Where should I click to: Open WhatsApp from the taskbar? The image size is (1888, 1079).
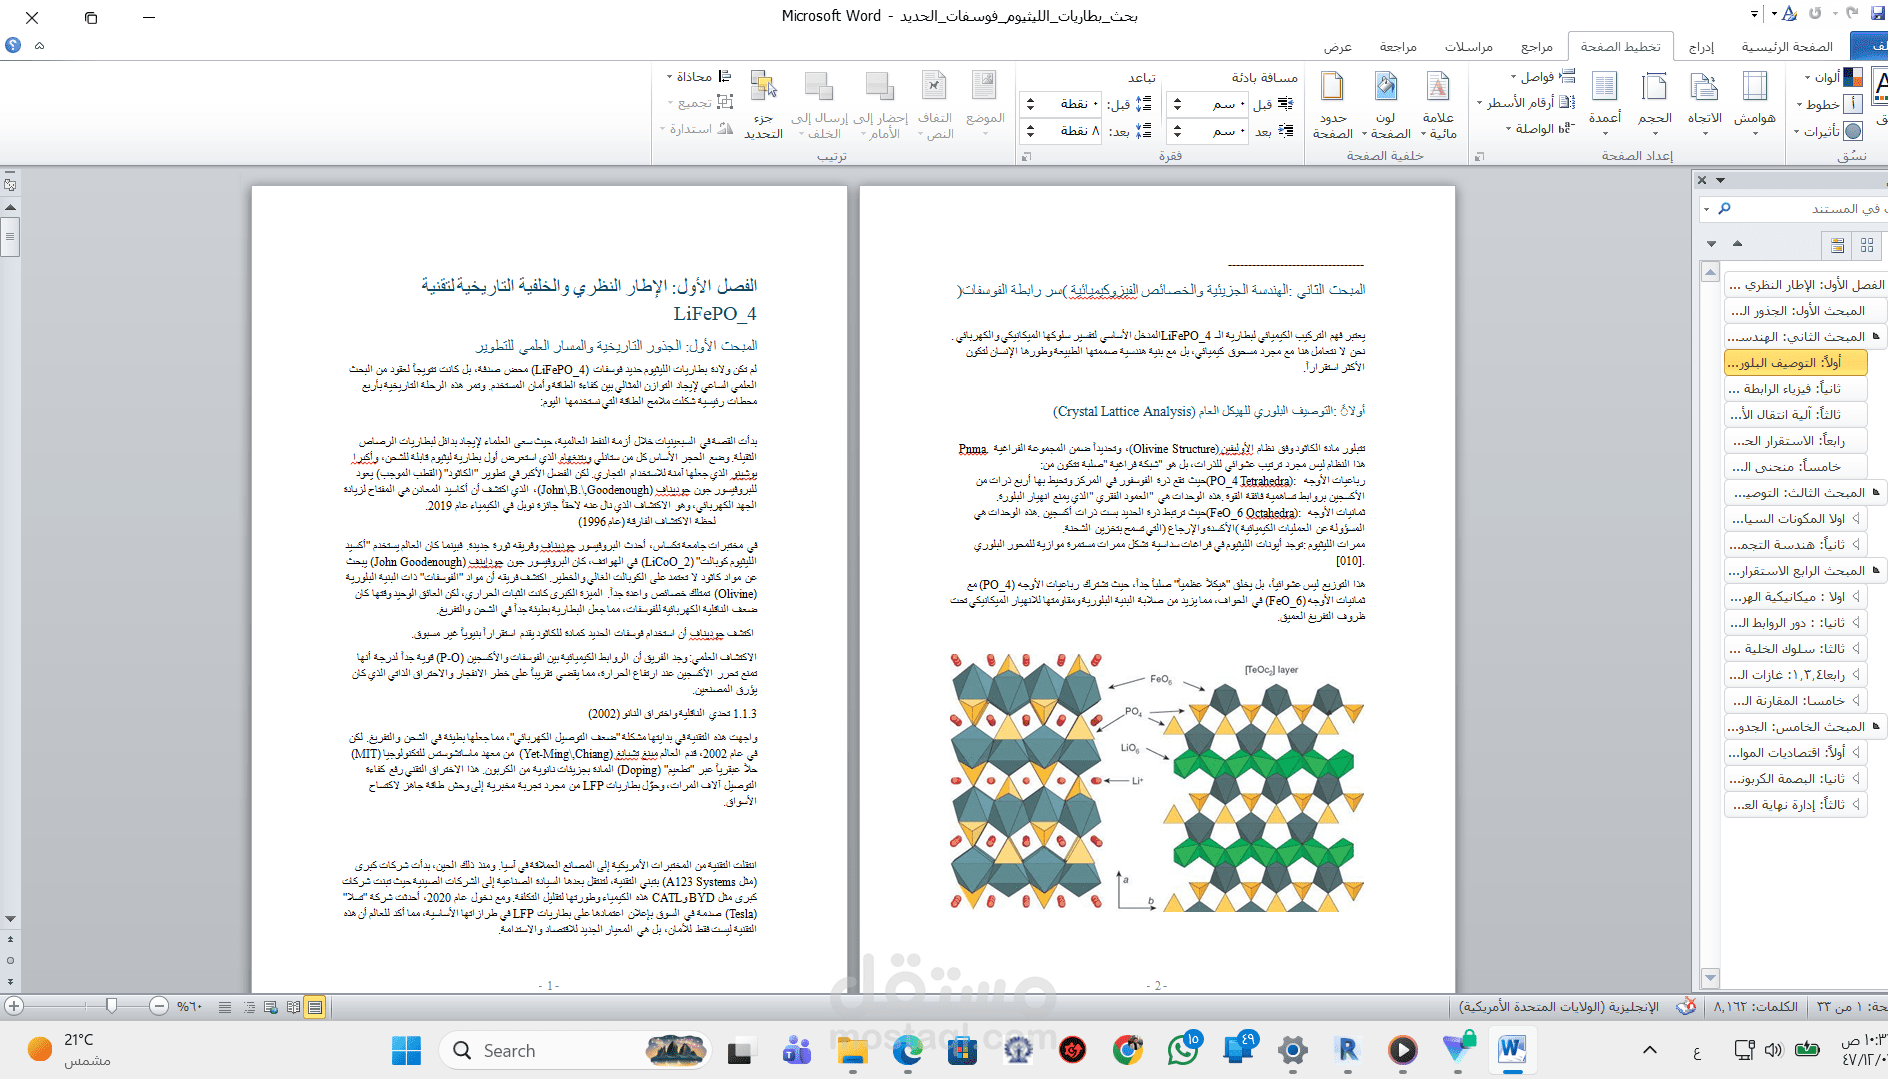click(x=1183, y=1050)
